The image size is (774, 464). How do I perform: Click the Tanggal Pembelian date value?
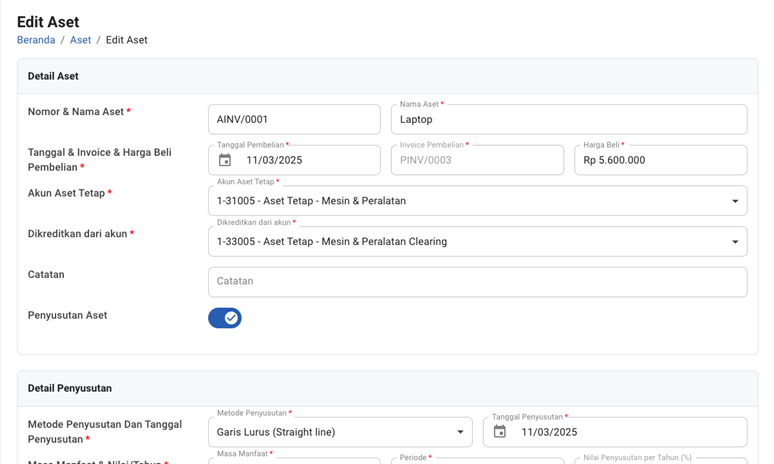274,160
